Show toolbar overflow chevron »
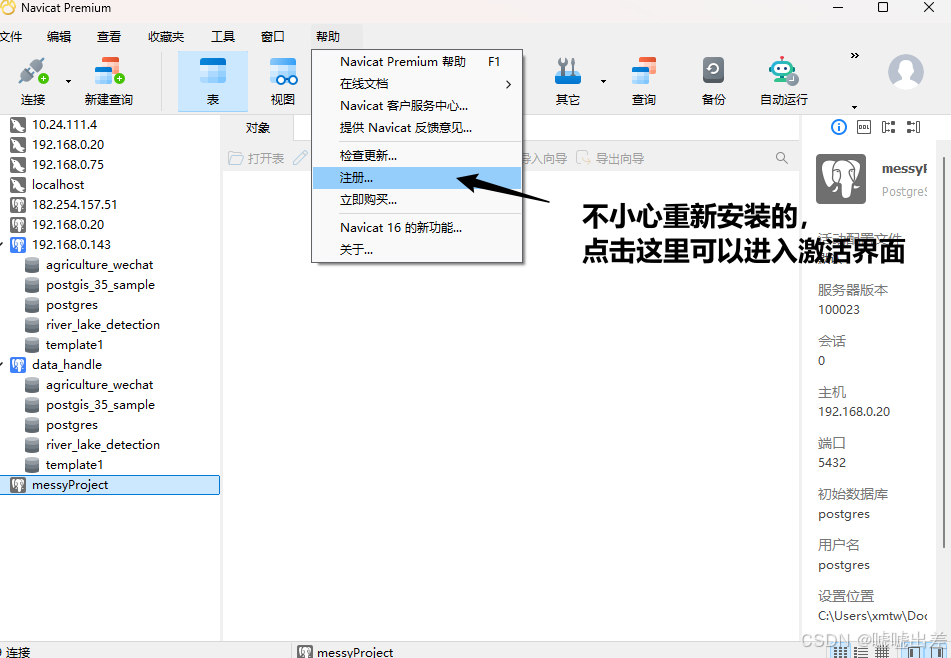951x658 pixels. [855, 56]
